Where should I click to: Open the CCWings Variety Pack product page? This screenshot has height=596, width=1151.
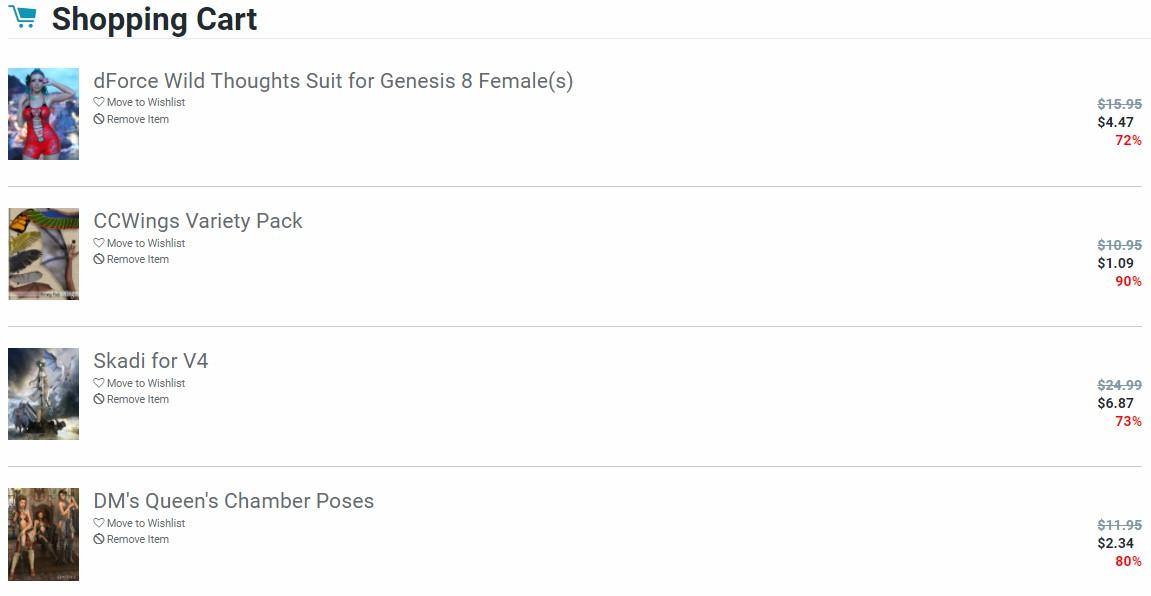pos(198,221)
